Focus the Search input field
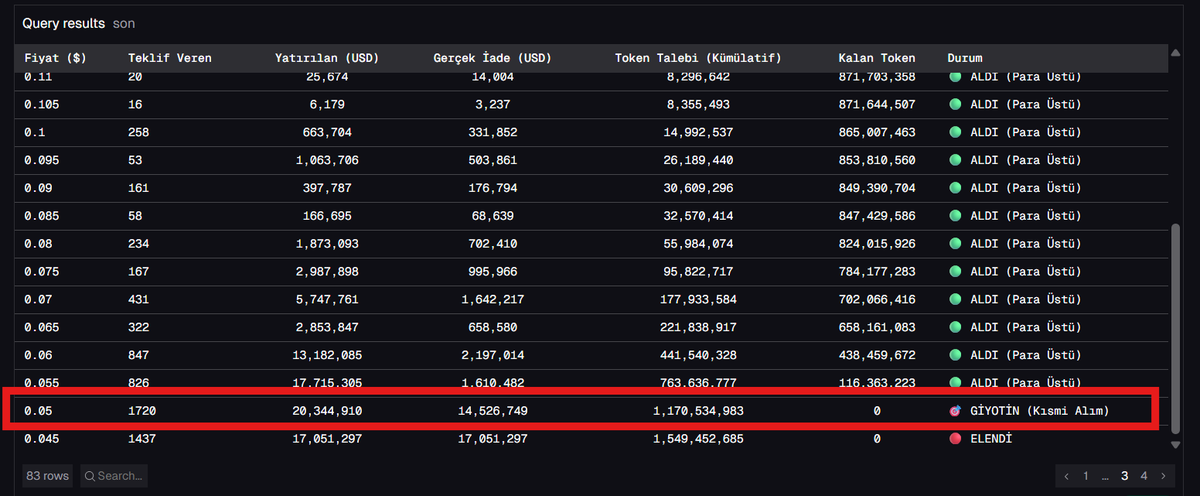 113,476
